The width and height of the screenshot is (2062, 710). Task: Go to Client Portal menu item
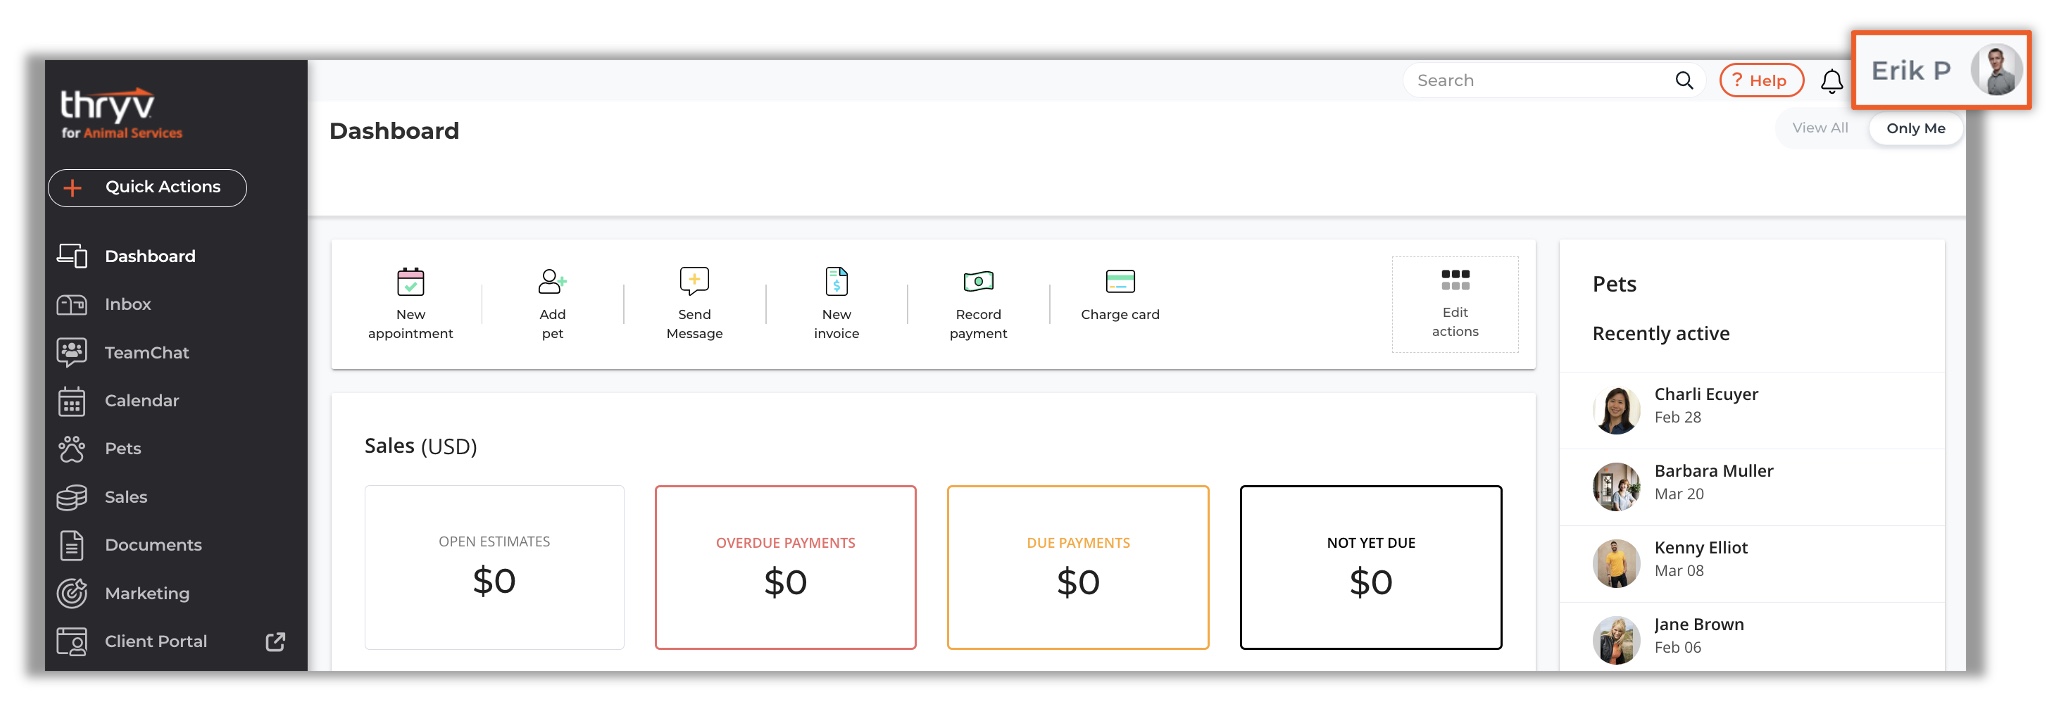pyautogui.click(x=156, y=641)
